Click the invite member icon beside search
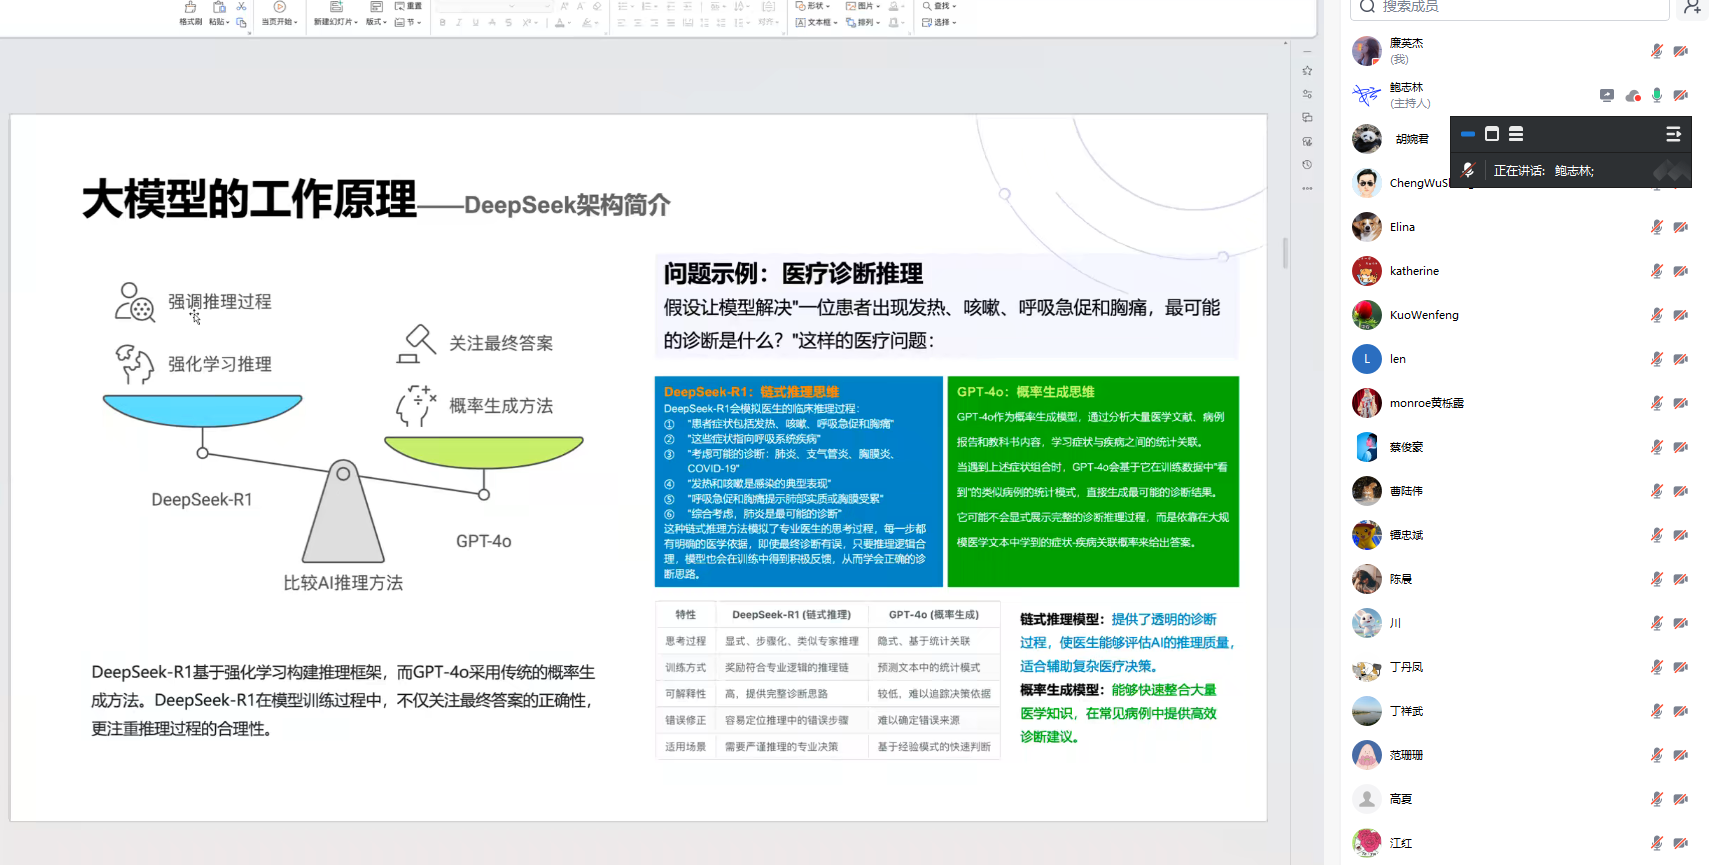This screenshot has width=1718, height=865. click(1691, 7)
